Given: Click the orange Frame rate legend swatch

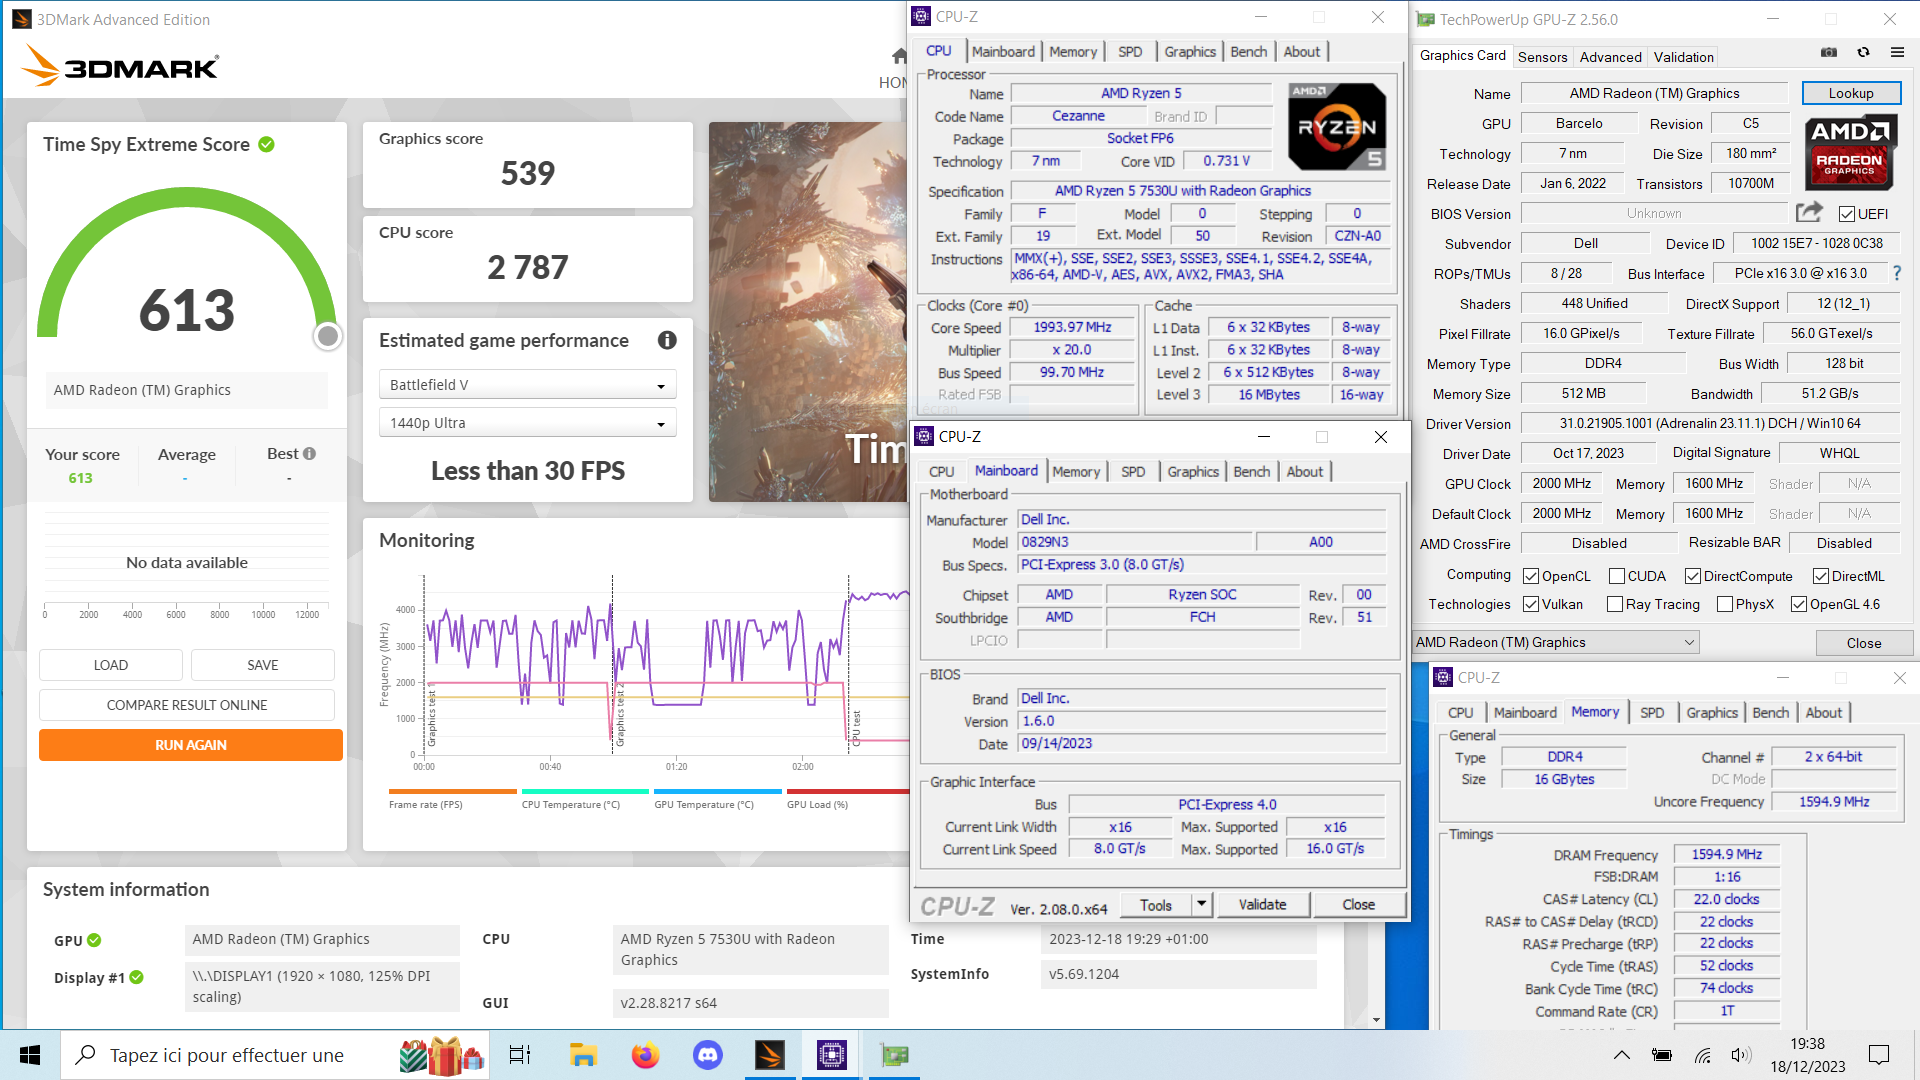Looking at the screenshot, I should coord(453,791).
